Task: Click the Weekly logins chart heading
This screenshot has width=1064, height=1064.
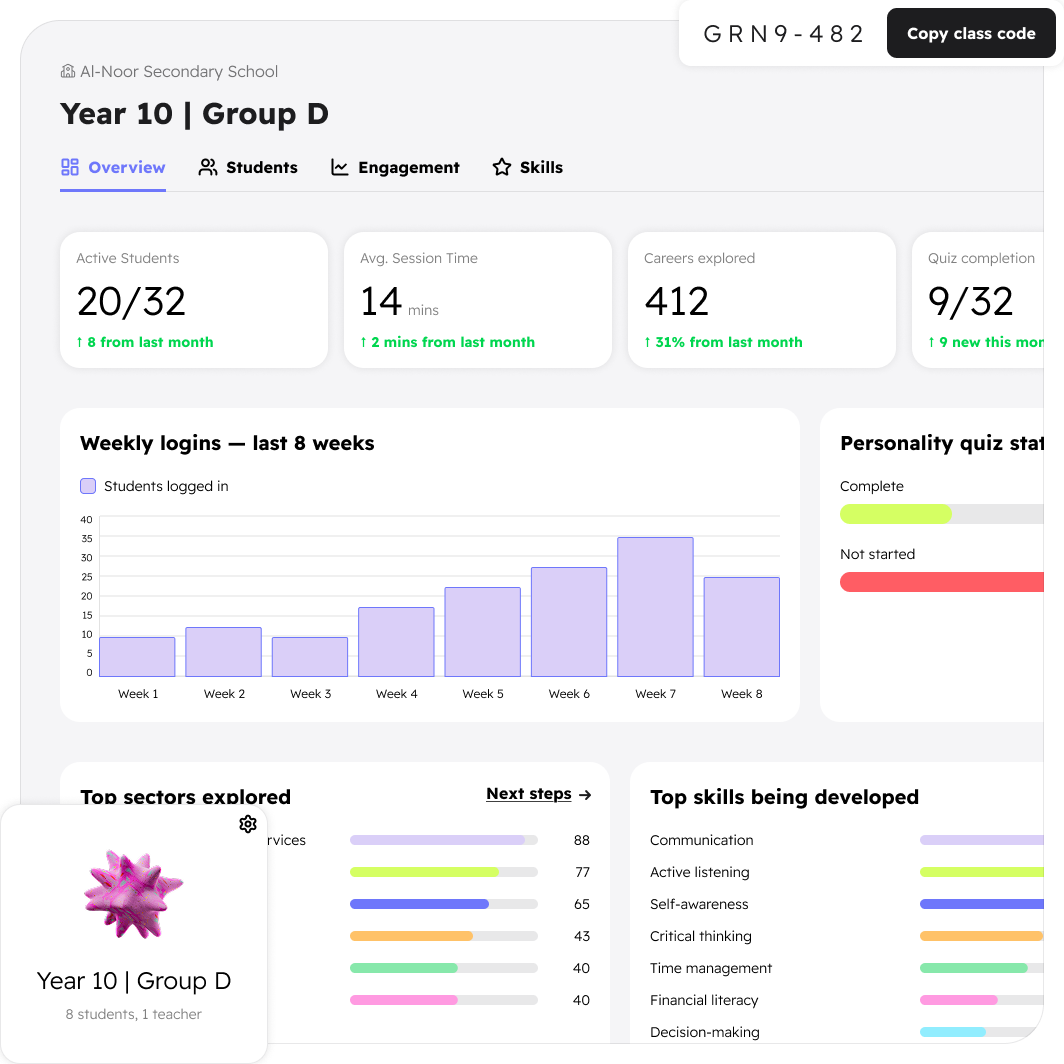Action: (x=227, y=443)
